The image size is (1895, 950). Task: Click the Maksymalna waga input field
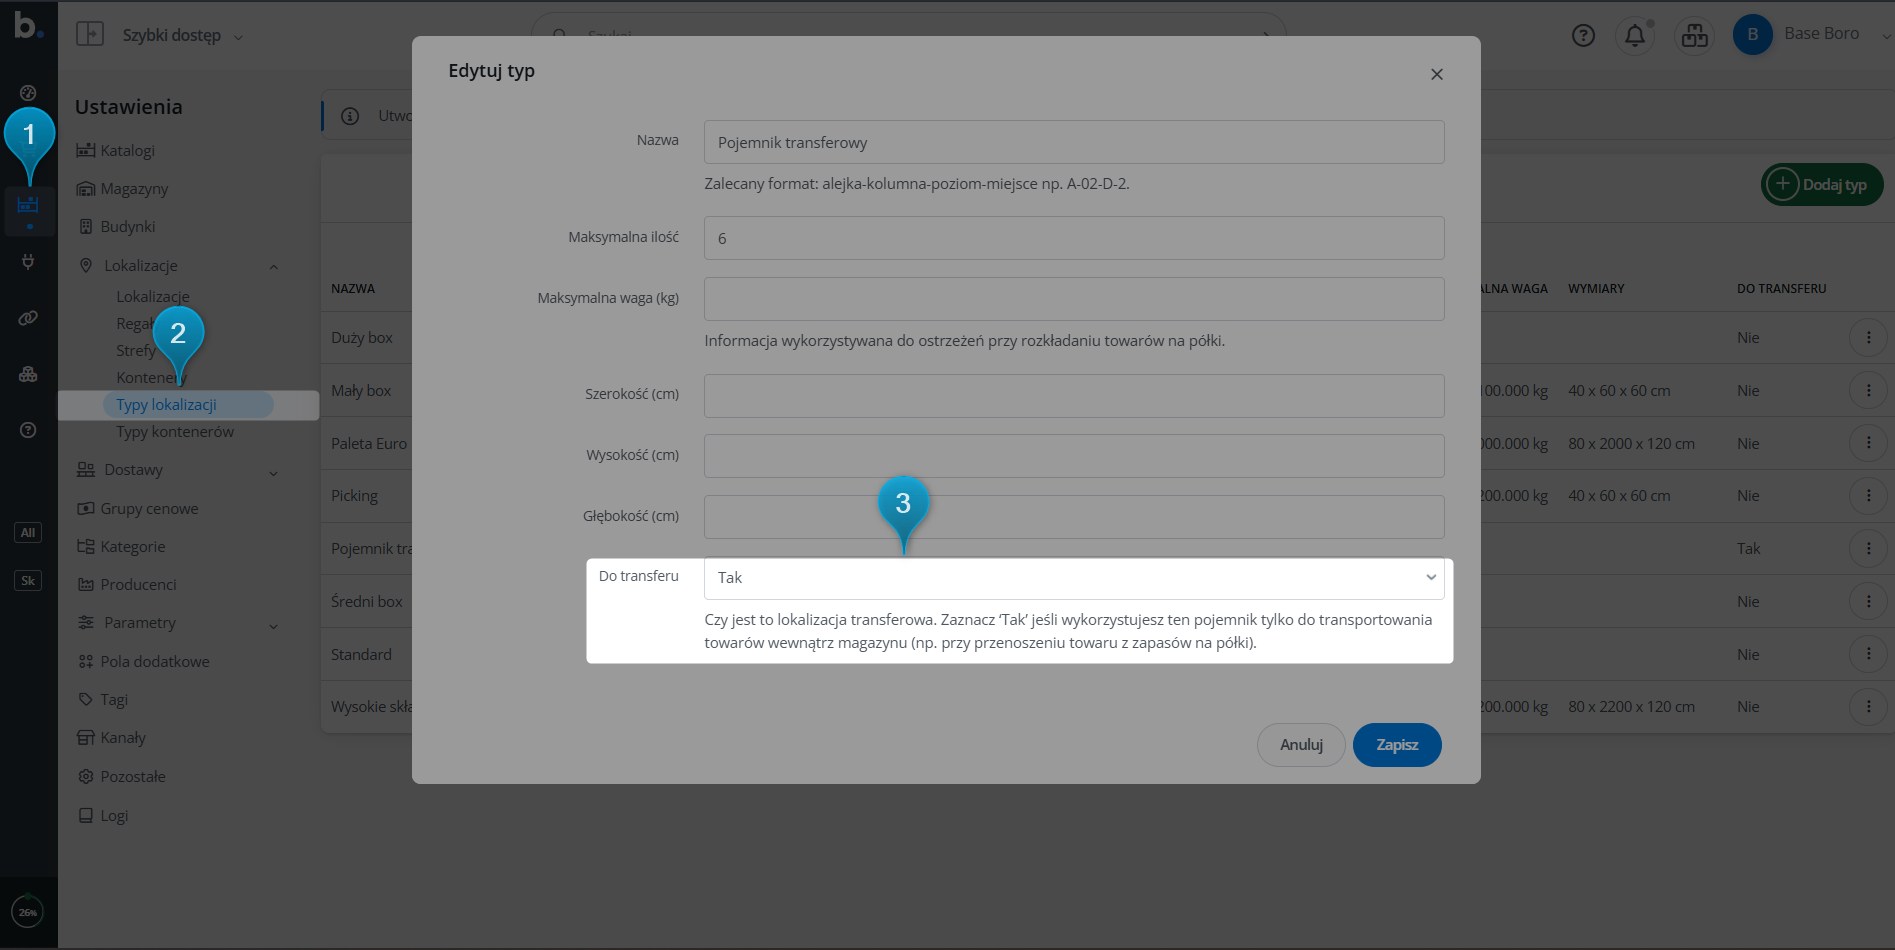click(1074, 299)
